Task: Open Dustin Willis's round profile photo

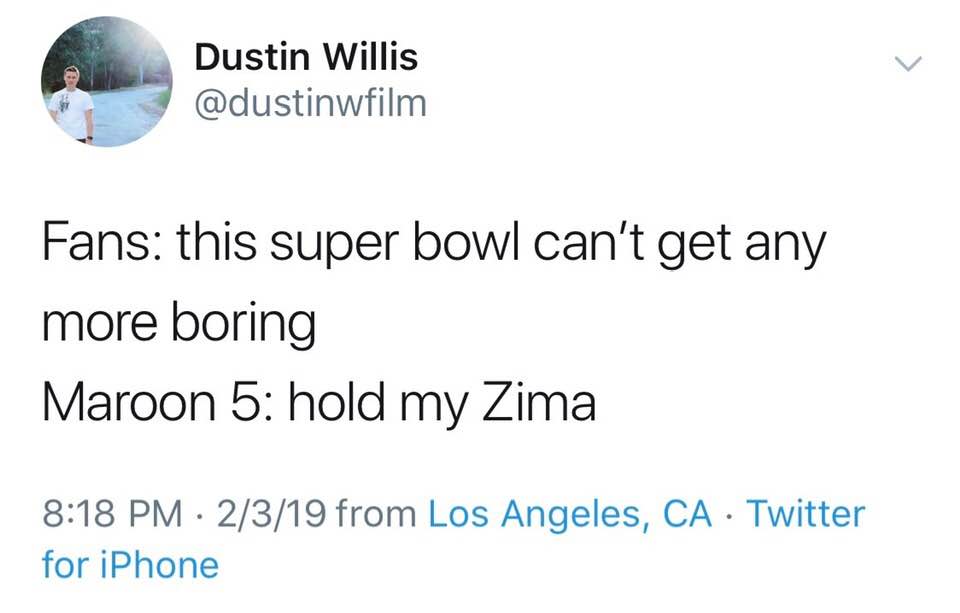Action: coord(107,81)
